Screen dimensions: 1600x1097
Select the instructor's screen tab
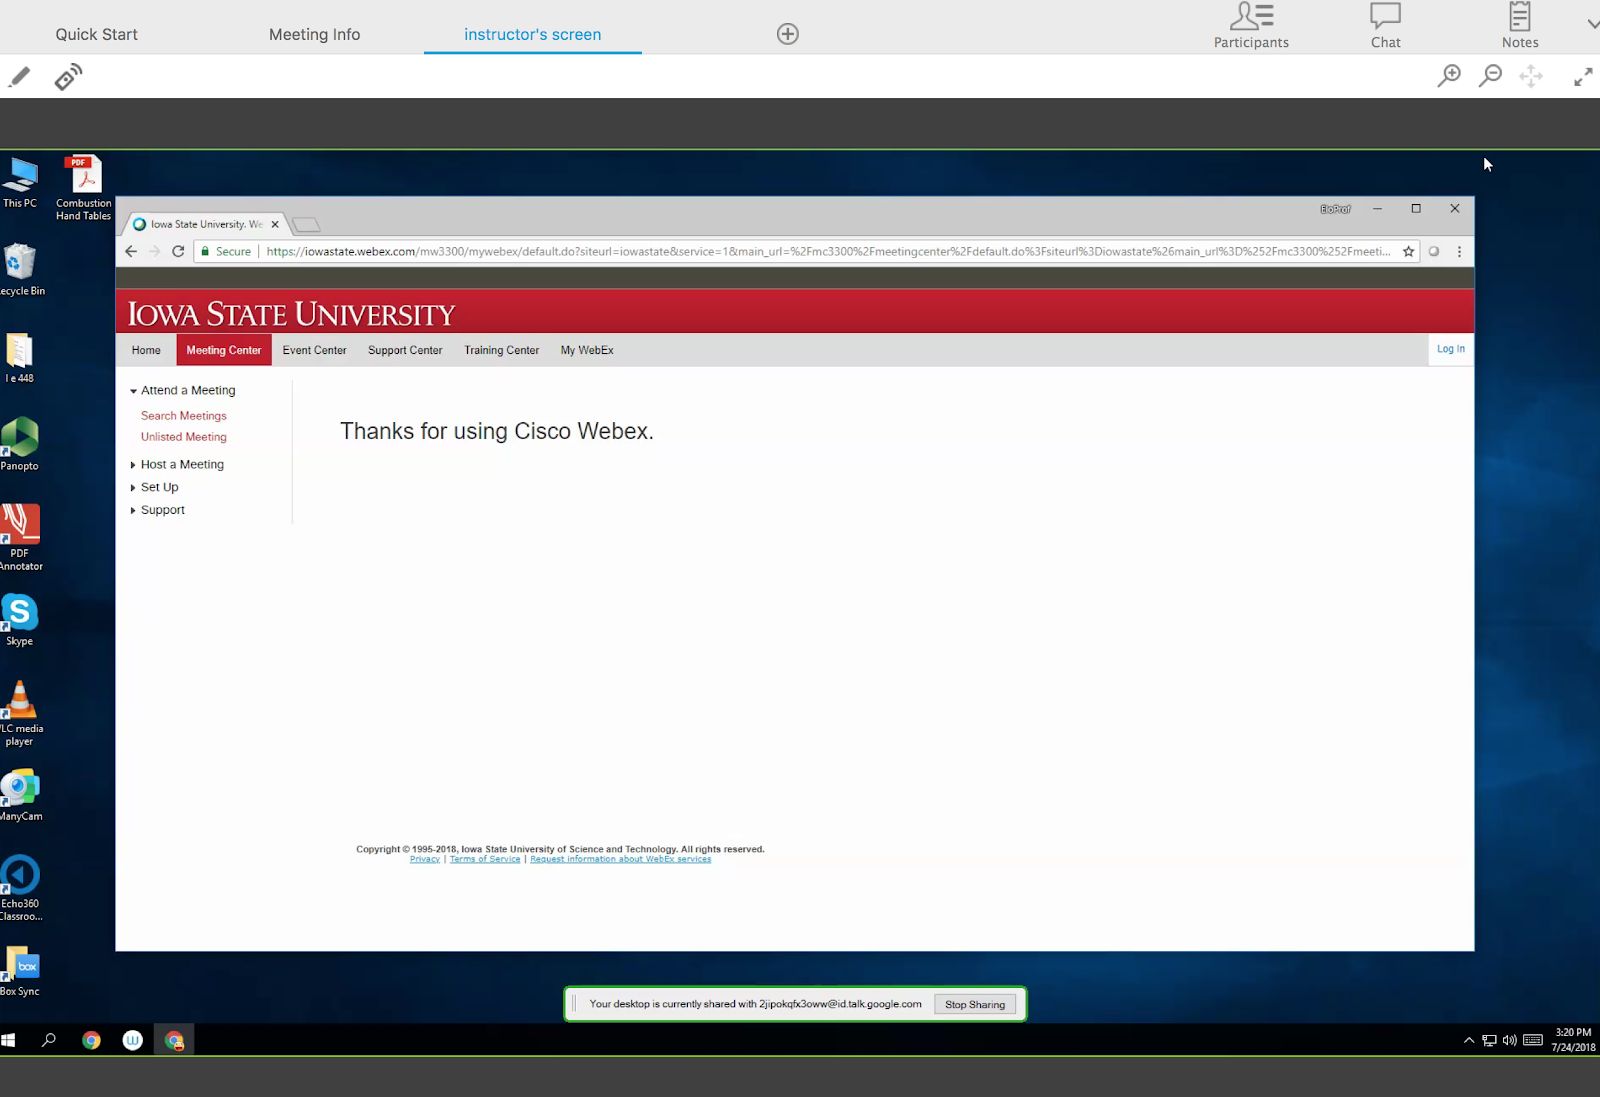pos(533,34)
